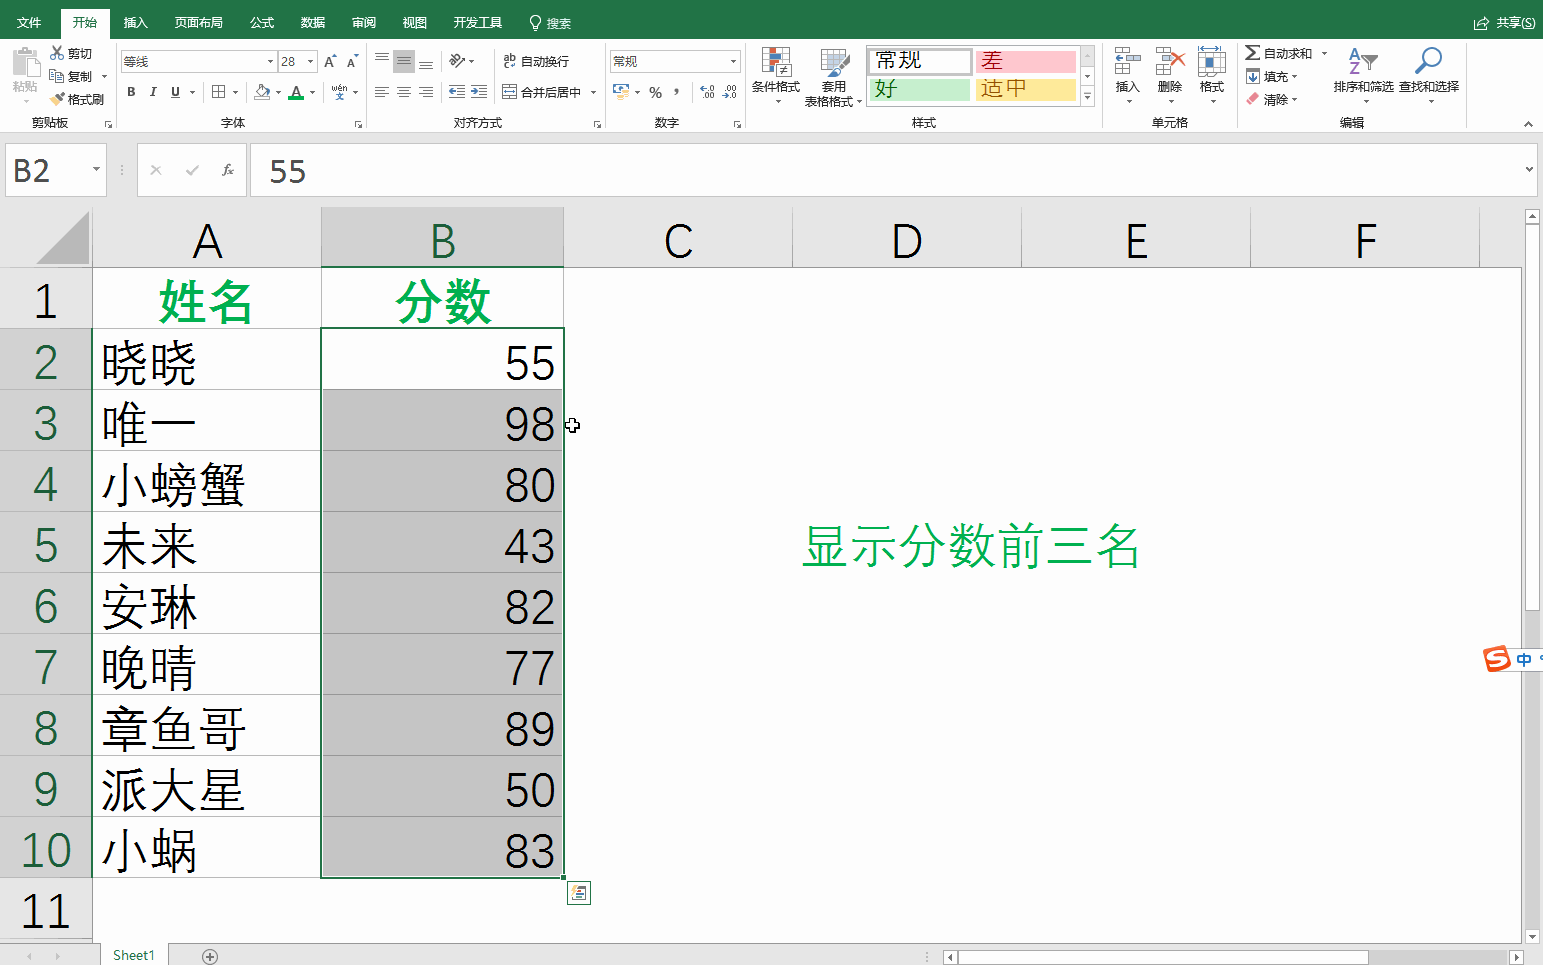Open the font size dropdown showing 28
Viewport: 1543px width, 965px height.
coord(311,62)
